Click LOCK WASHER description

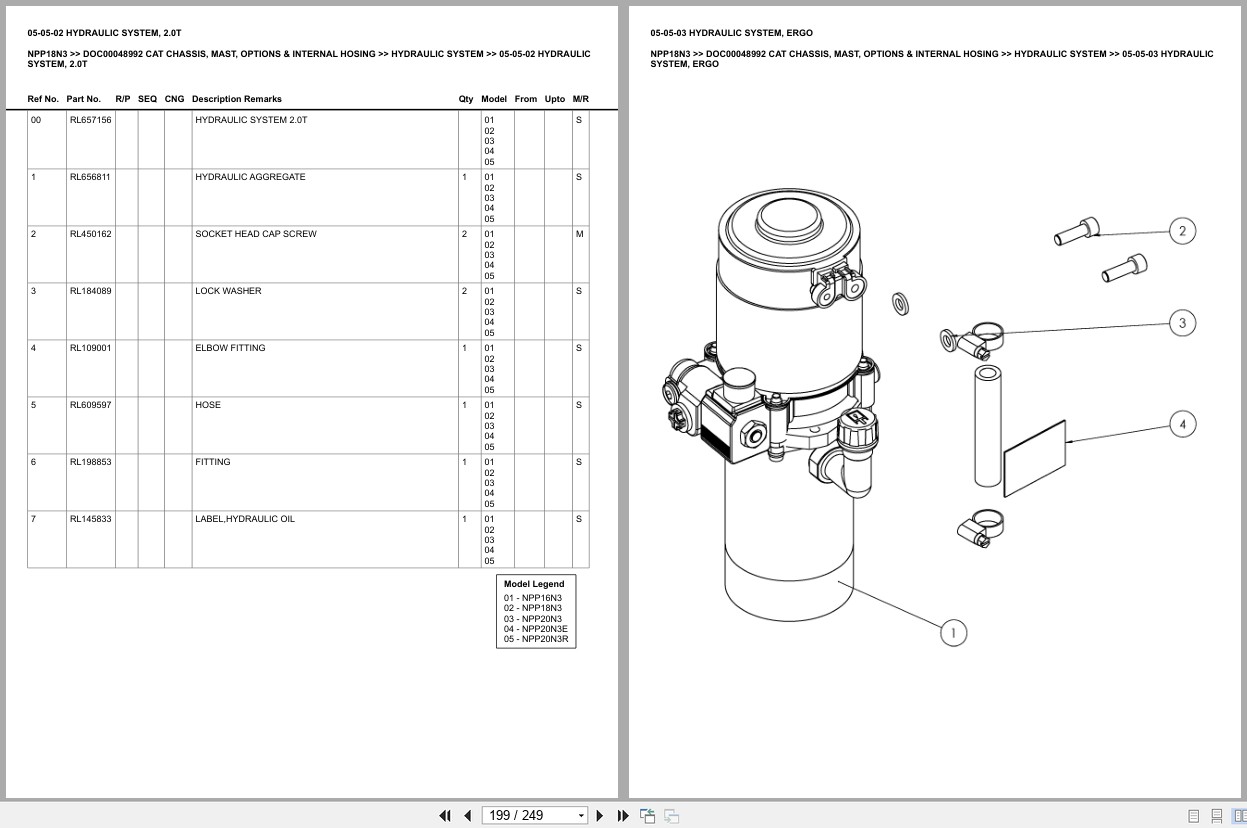228,291
